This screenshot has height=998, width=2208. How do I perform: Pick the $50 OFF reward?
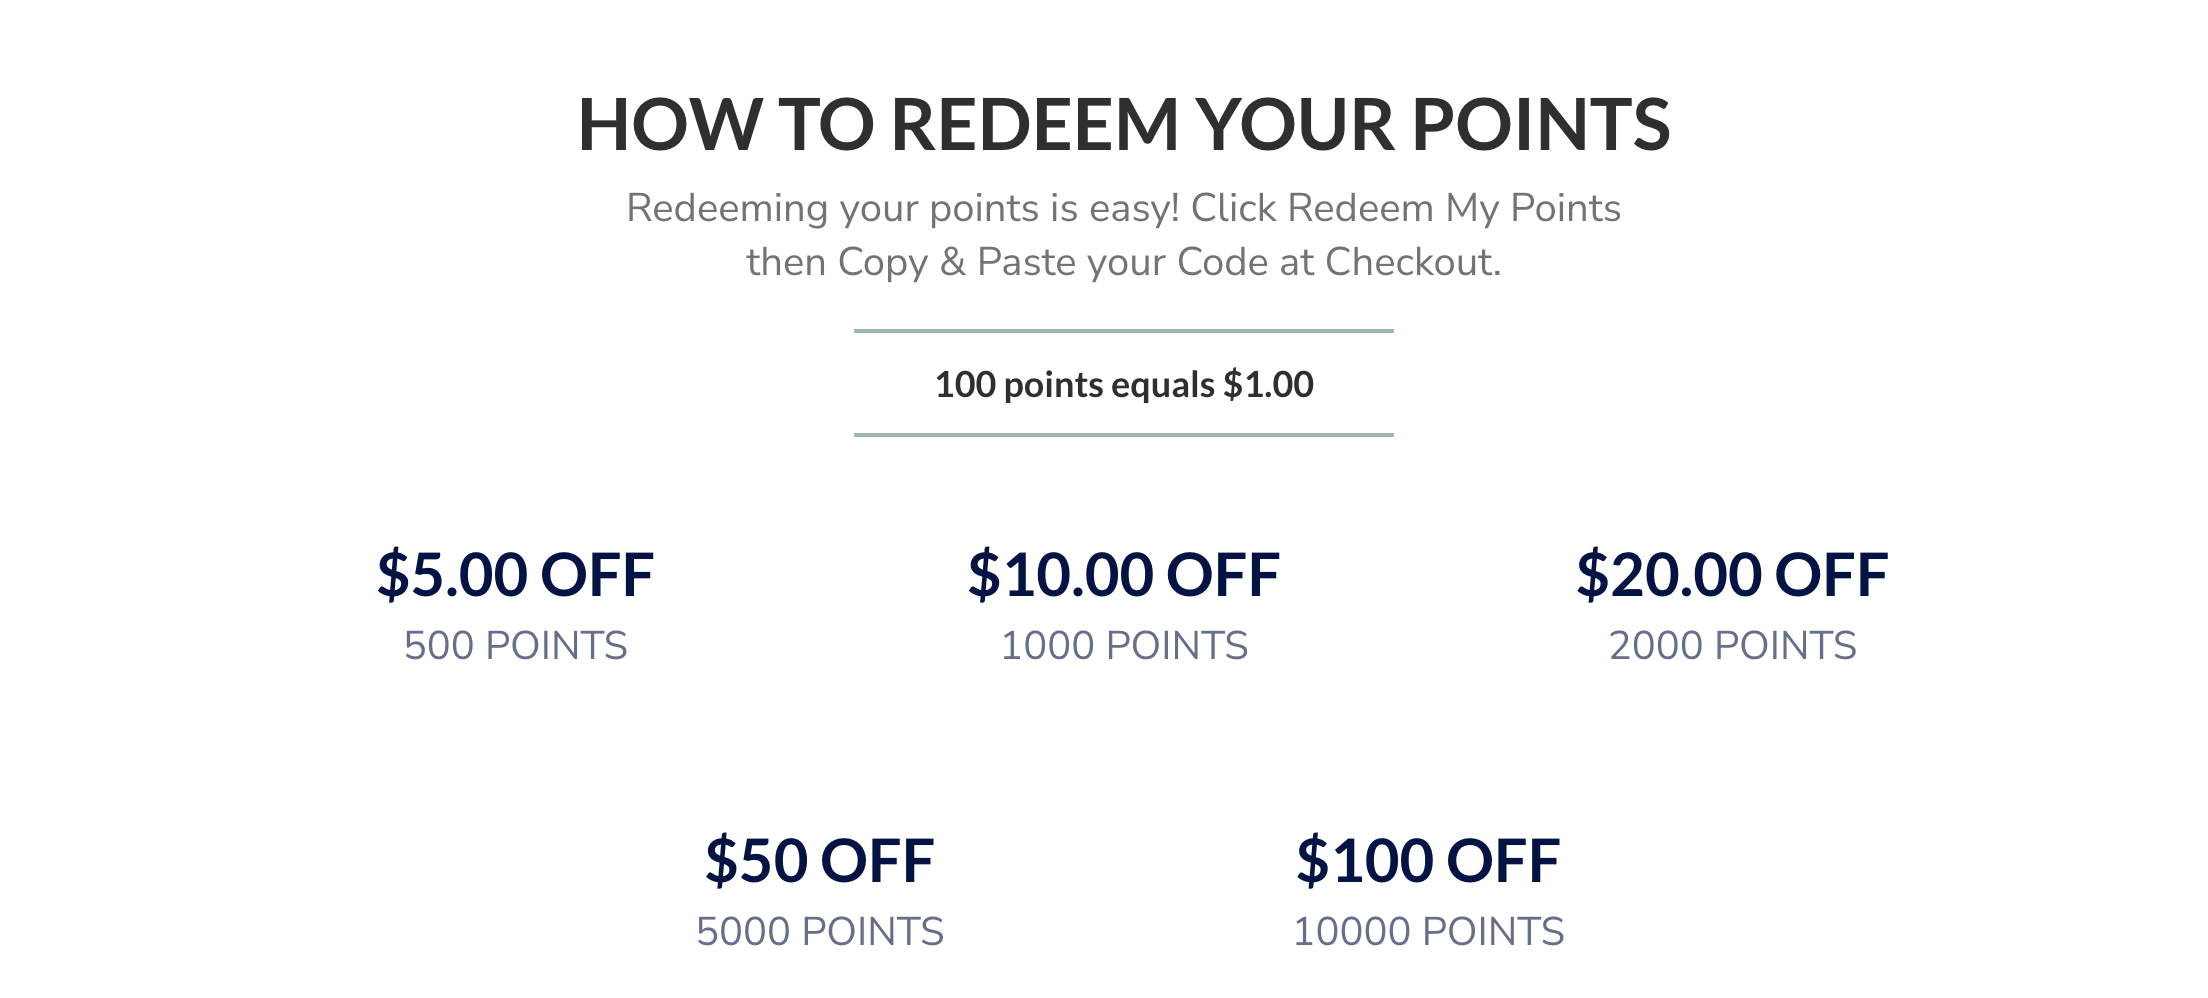point(820,861)
